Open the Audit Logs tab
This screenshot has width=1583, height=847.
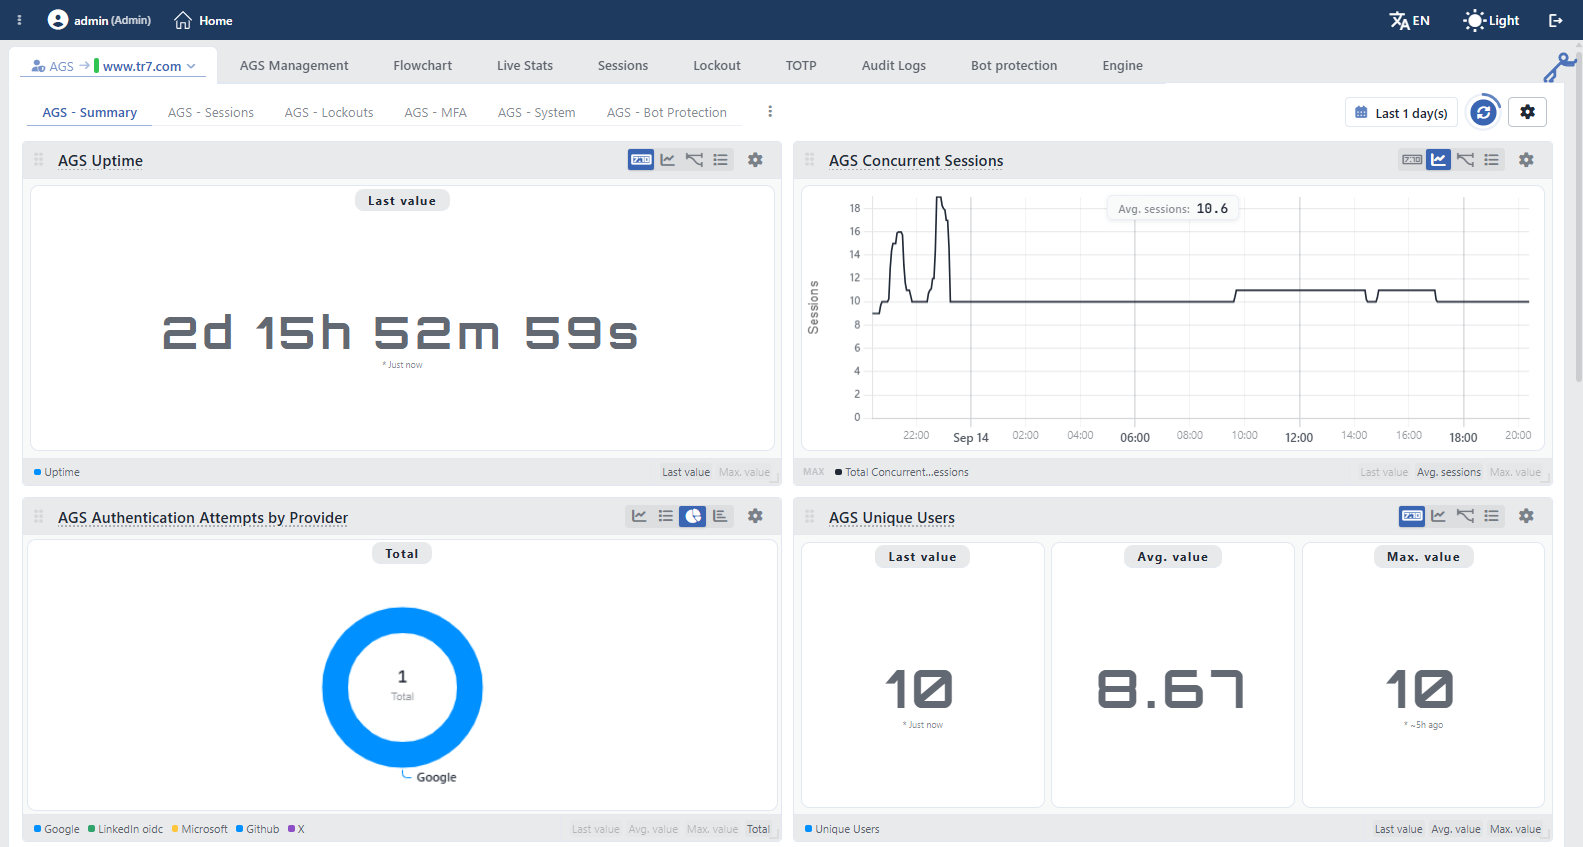894,65
